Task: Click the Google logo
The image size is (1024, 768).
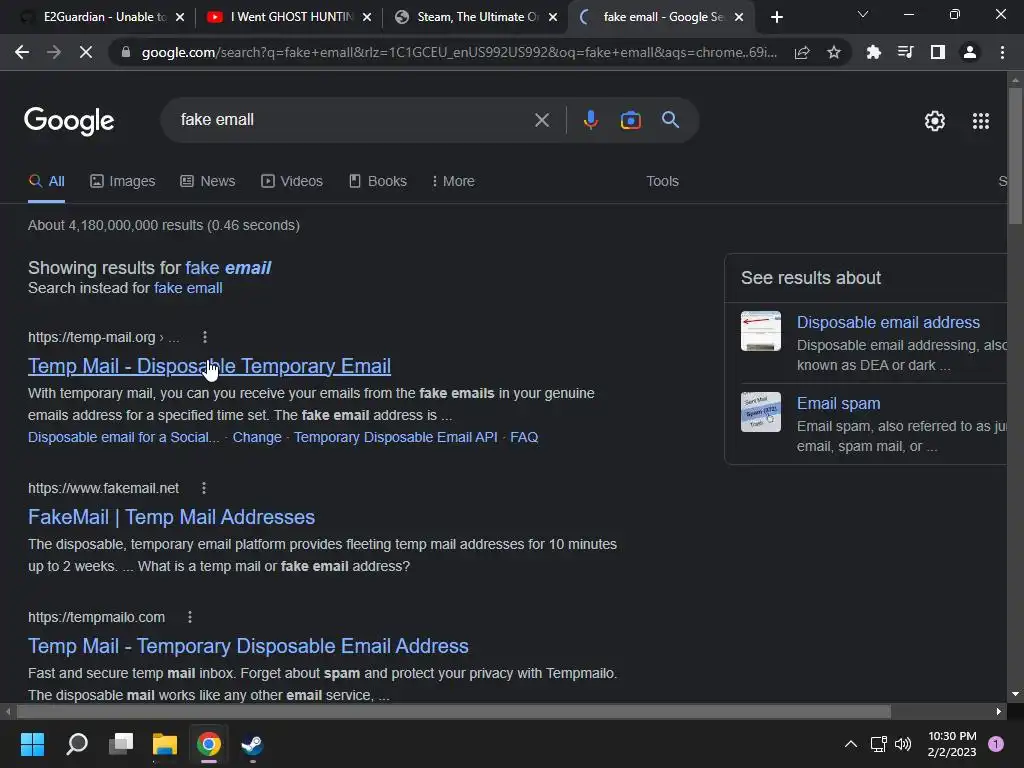Action: tap(69, 121)
